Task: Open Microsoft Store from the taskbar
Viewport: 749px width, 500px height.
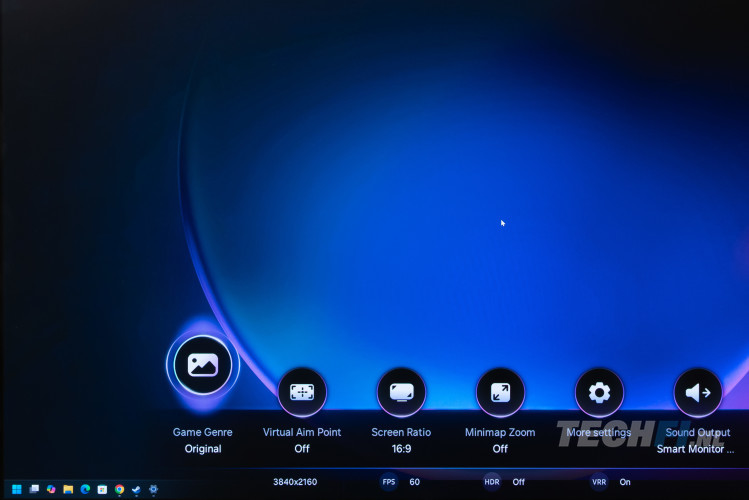Action: 102,489
